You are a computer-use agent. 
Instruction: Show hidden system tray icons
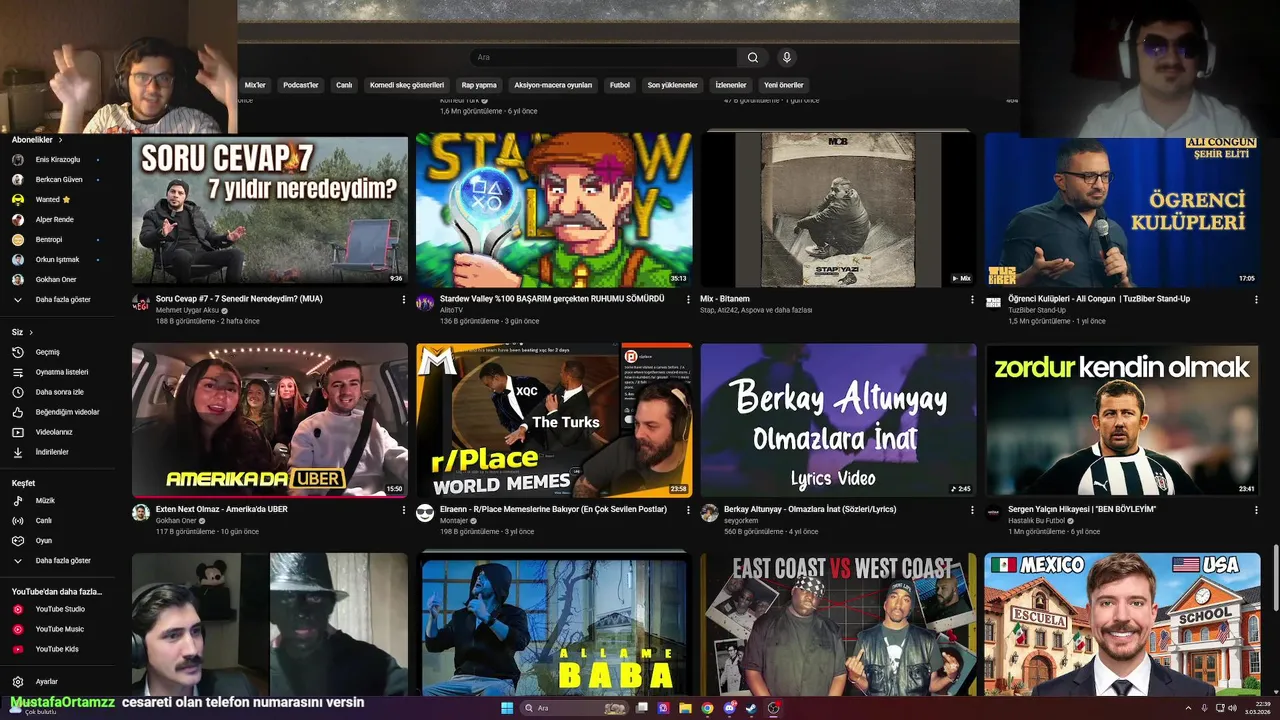[x=1187, y=708]
